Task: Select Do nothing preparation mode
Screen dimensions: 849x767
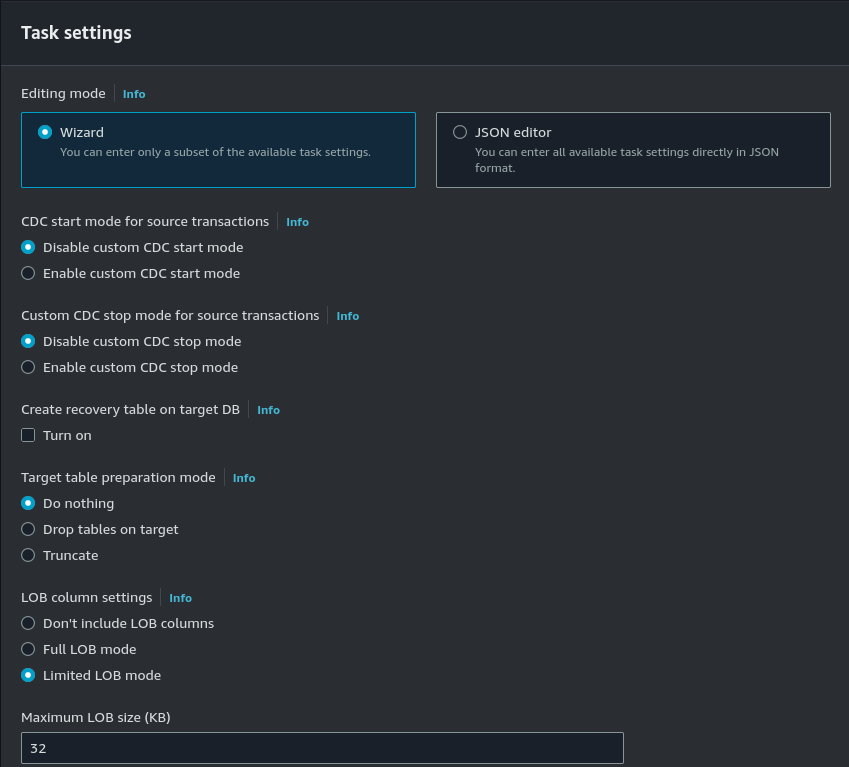Action: (x=28, y=503)
